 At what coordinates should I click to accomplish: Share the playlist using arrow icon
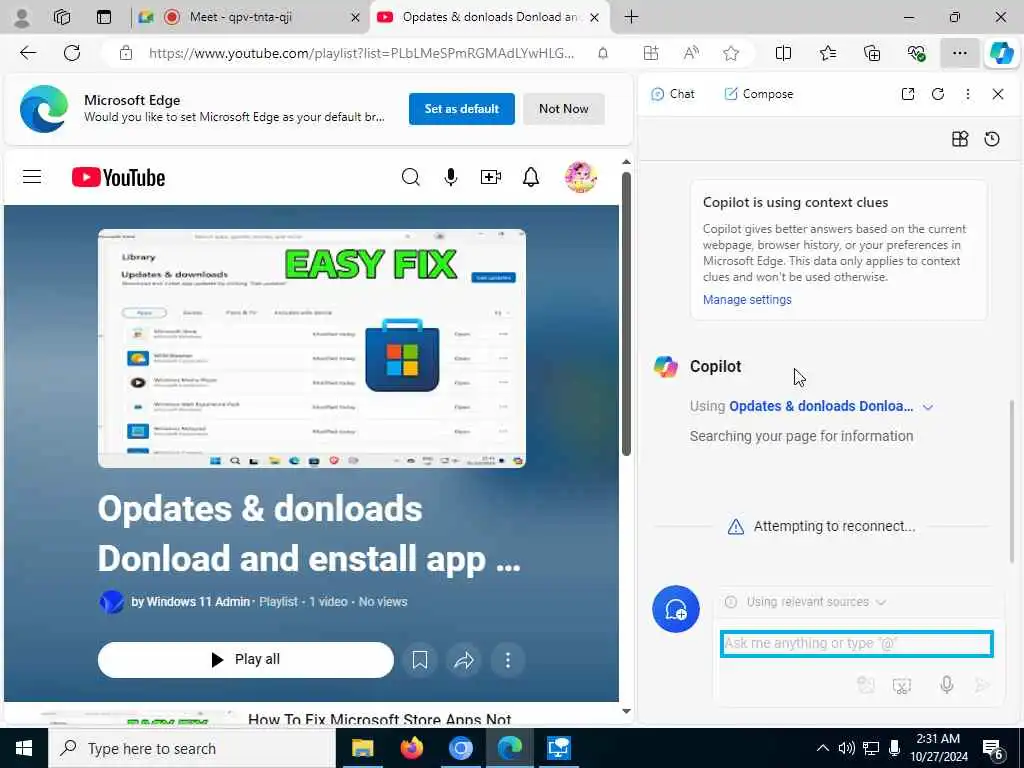464,660
